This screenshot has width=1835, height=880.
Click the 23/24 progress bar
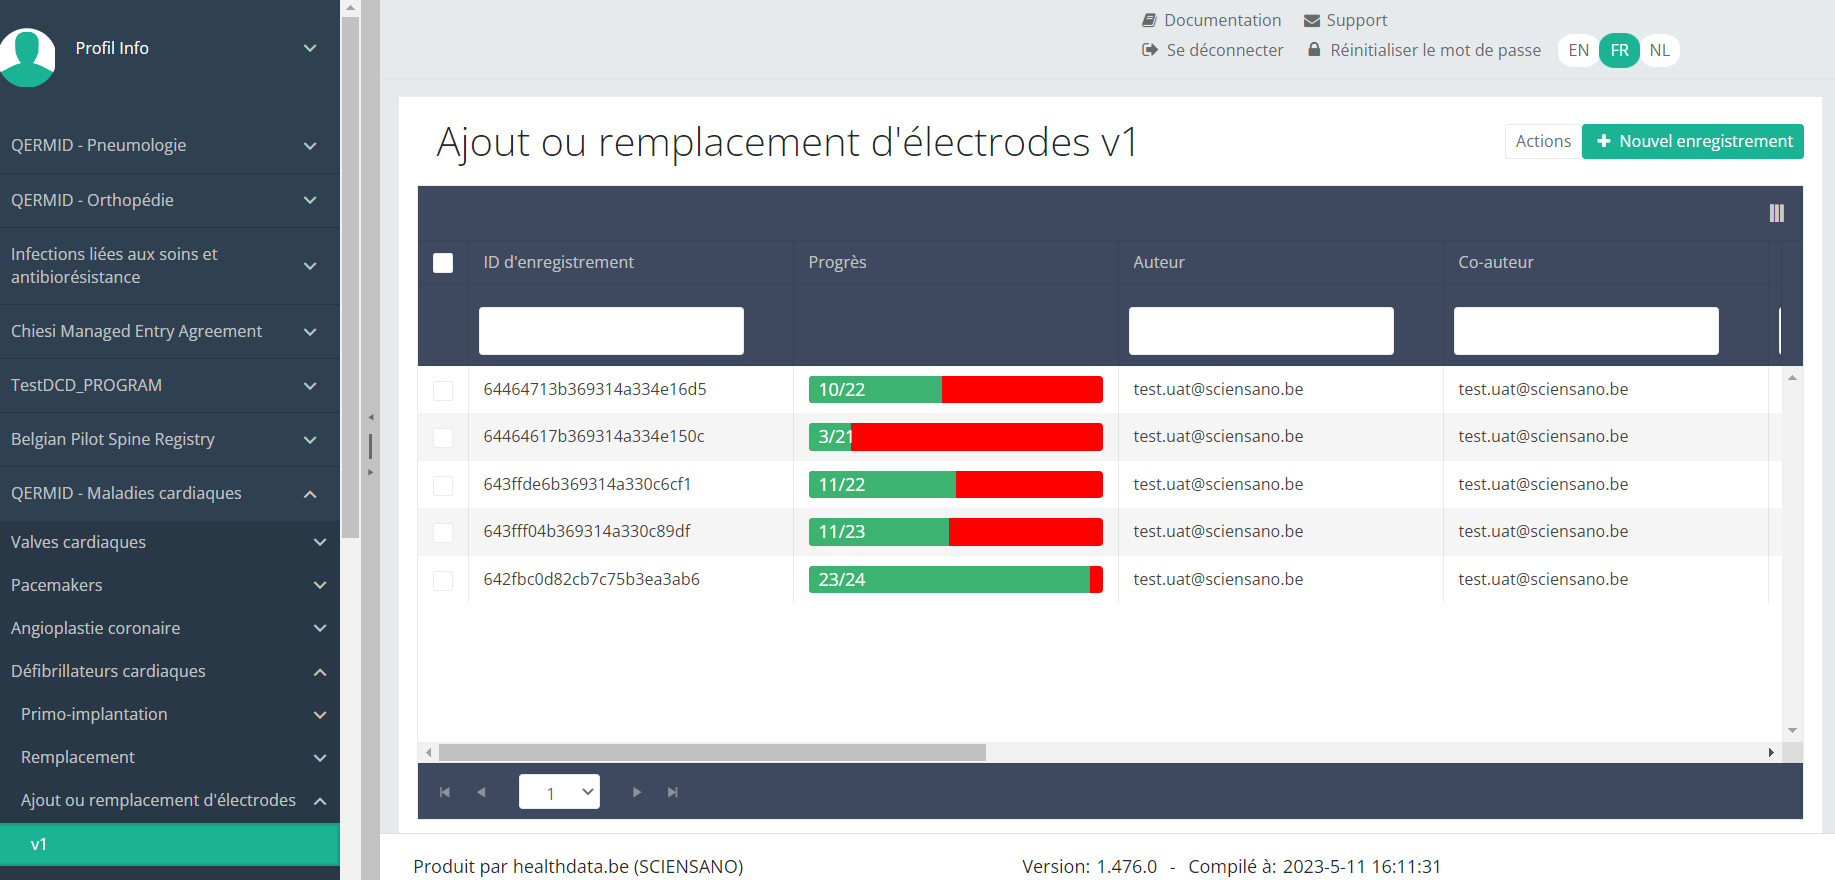[955, 580]
